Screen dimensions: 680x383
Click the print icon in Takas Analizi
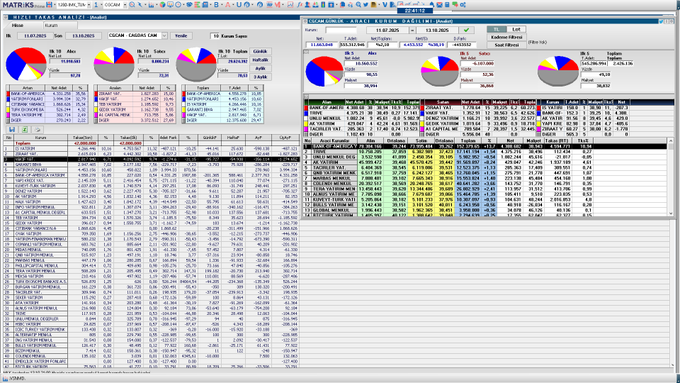pyautogui.click(x=37, y=129)
